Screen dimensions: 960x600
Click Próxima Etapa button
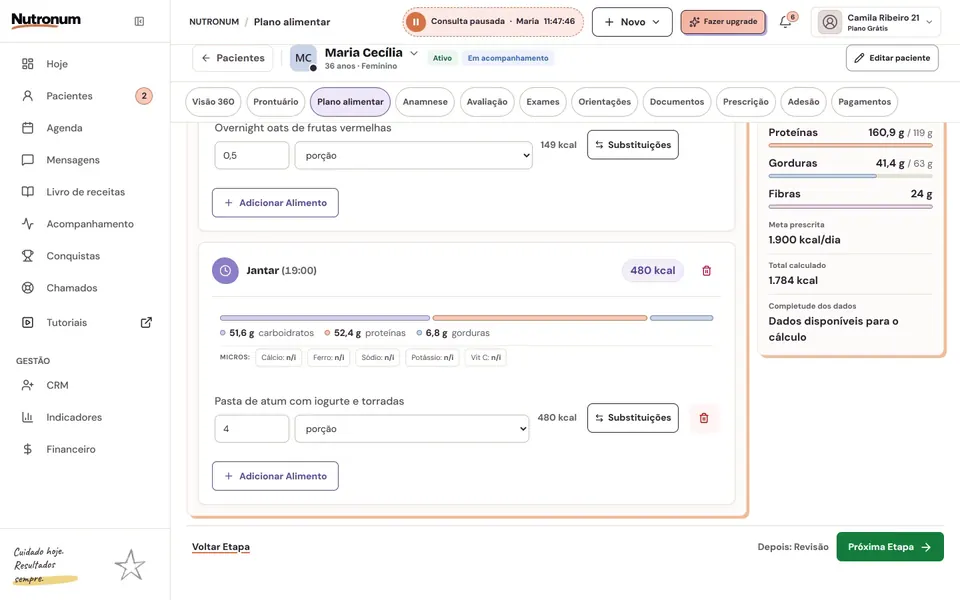[x=890, y=547]
